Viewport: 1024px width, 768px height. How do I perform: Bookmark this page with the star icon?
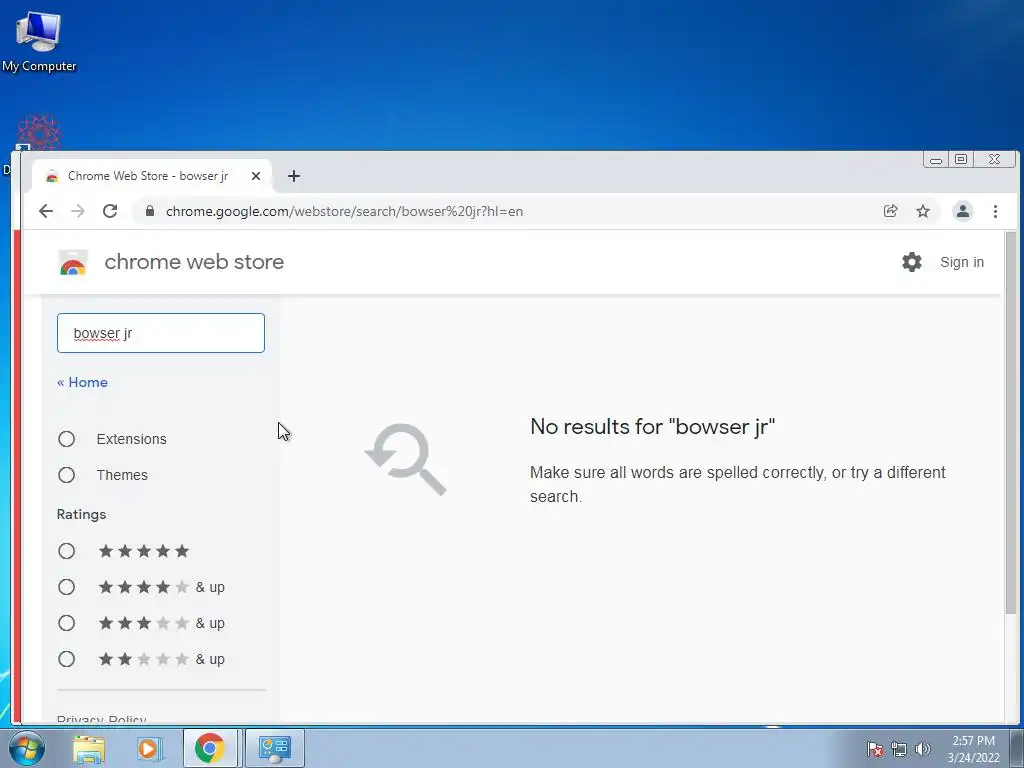point(922,211)
